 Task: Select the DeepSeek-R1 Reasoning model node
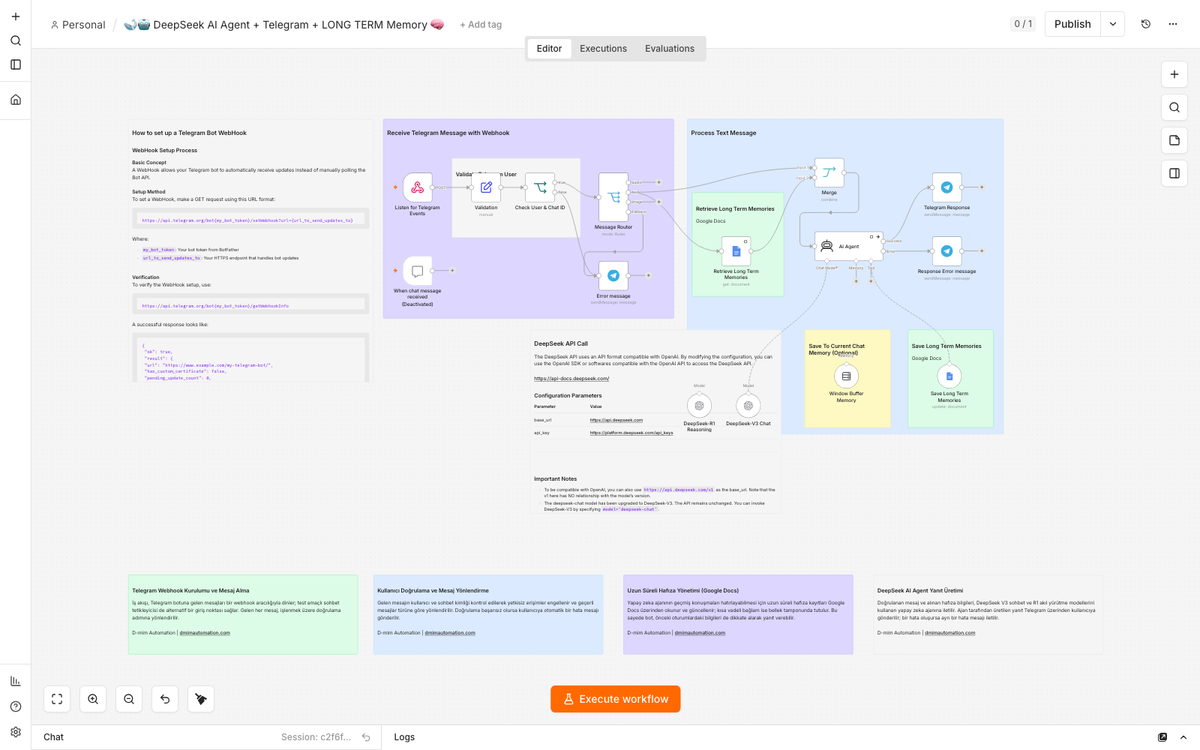[x=699, y=405]
